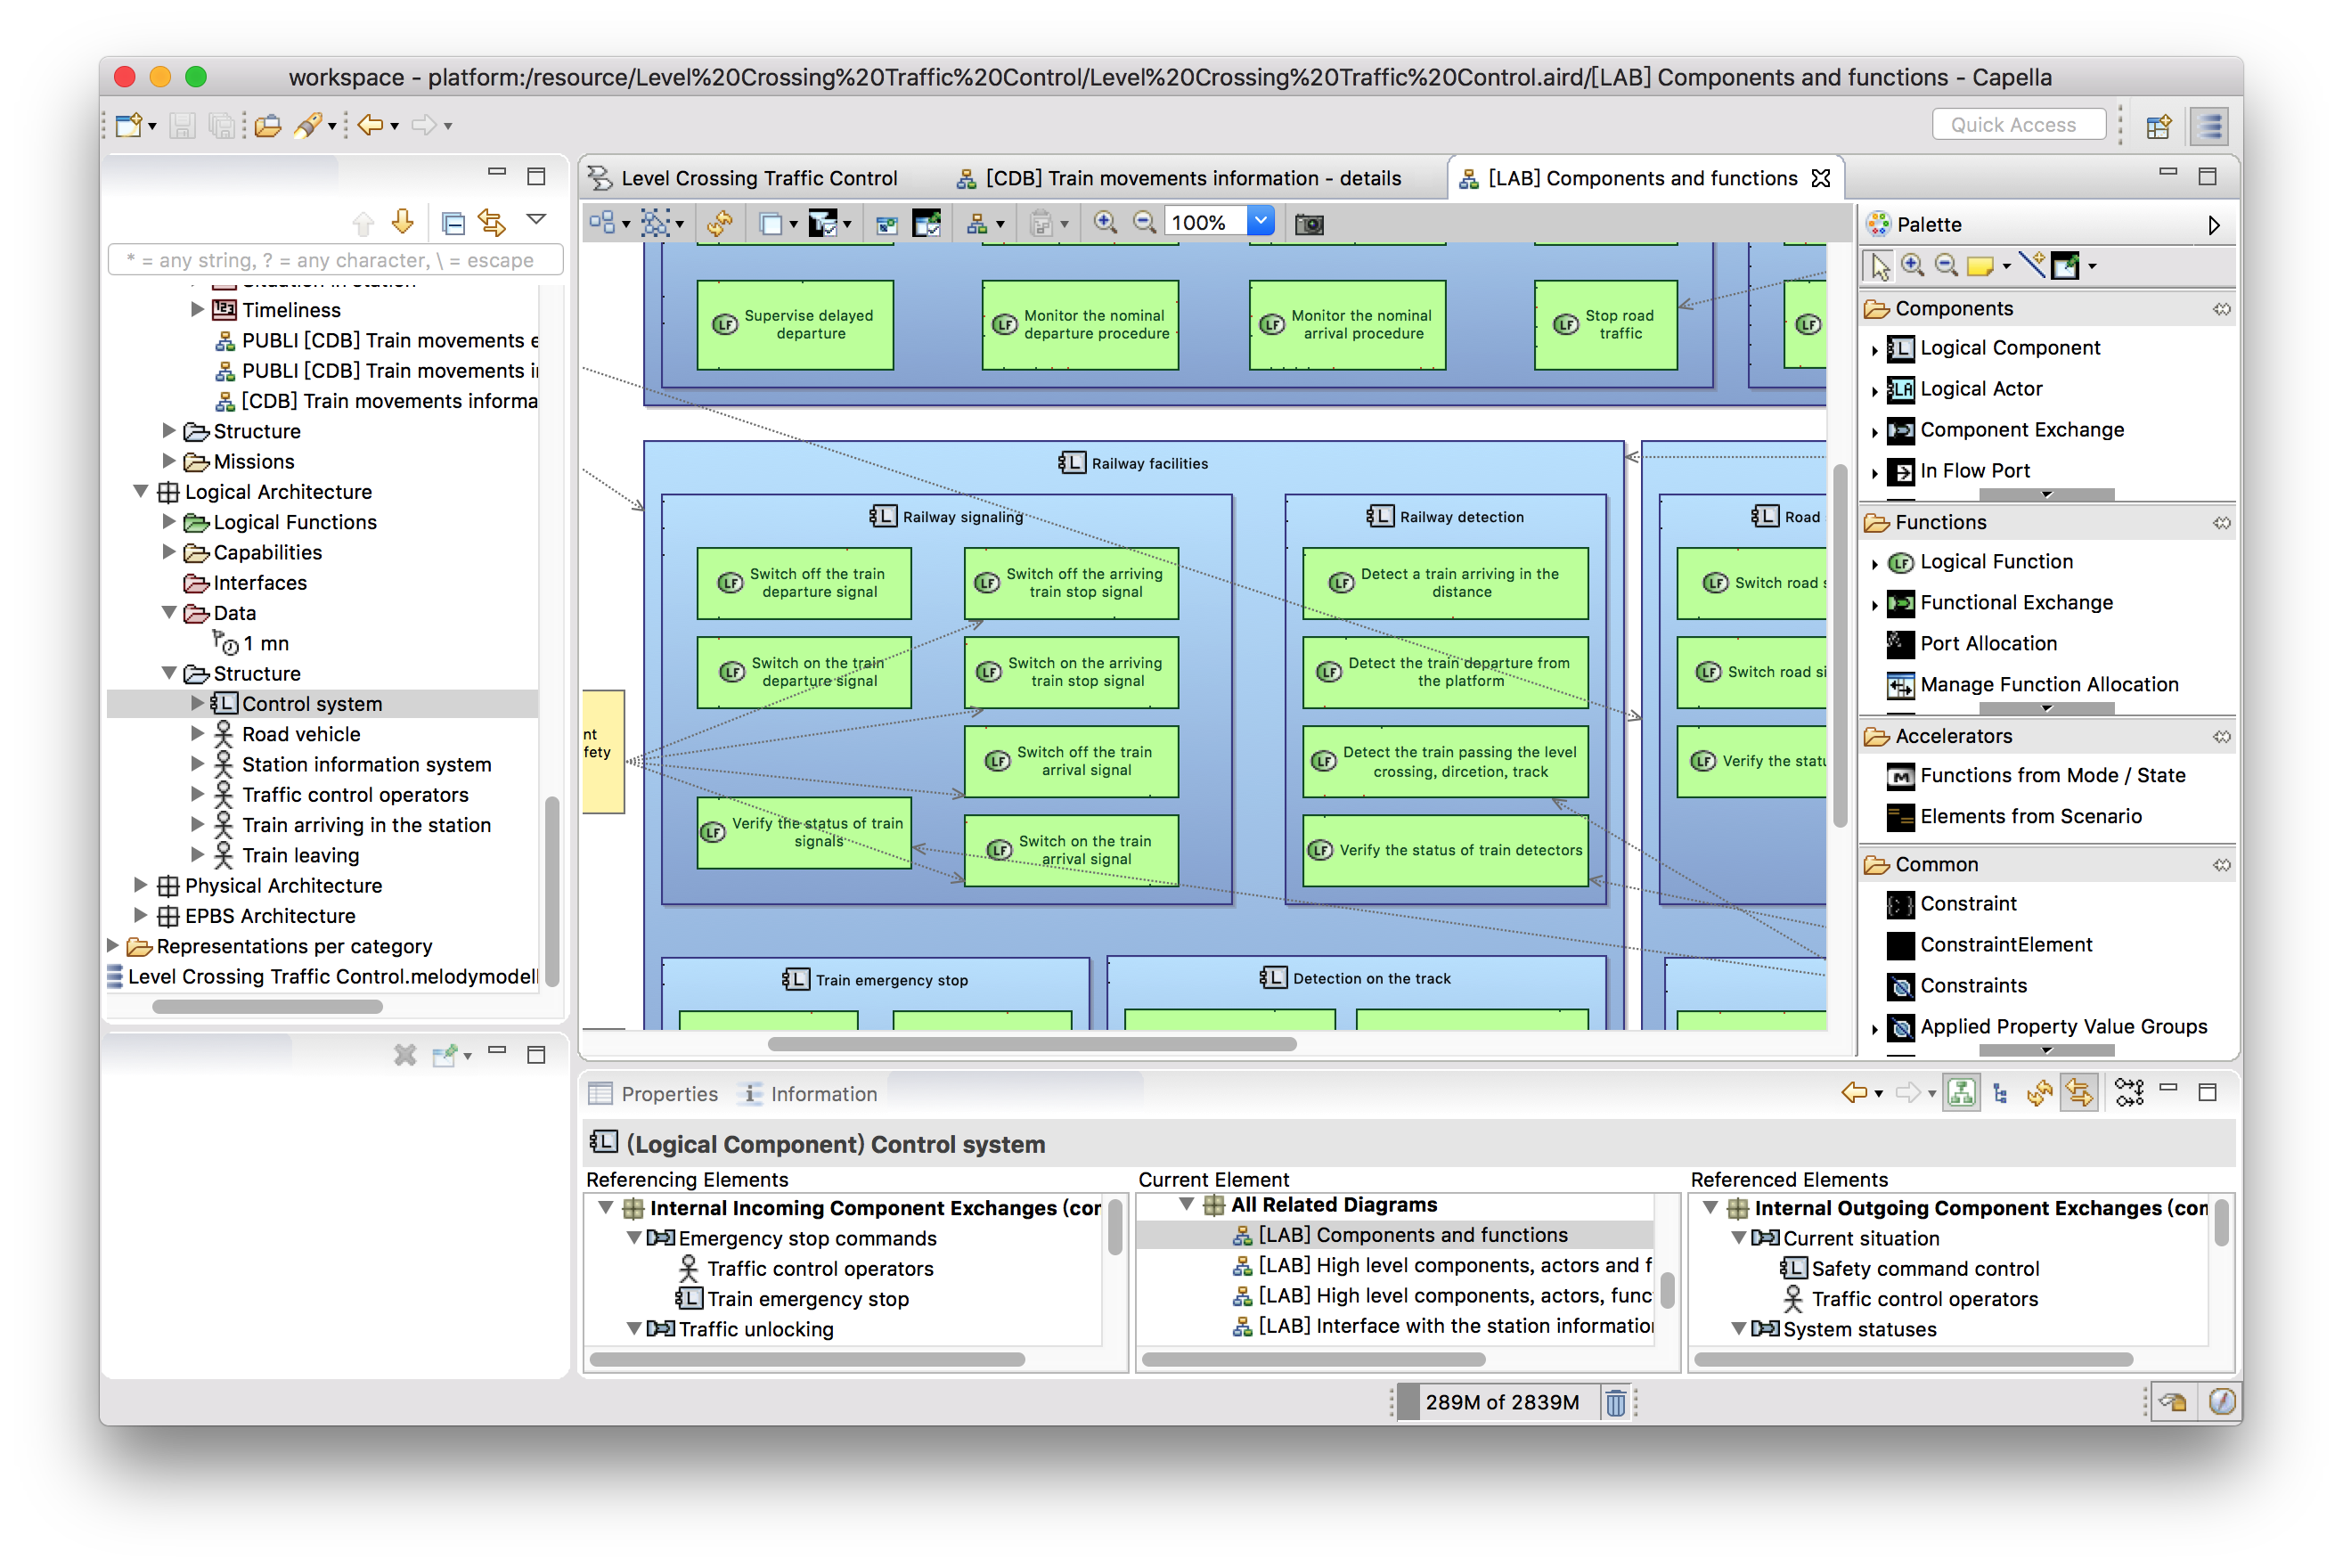Click the zoom in magnifier in diagram toolbar
The image size is (2343, 1568).
pos(1104,223)
